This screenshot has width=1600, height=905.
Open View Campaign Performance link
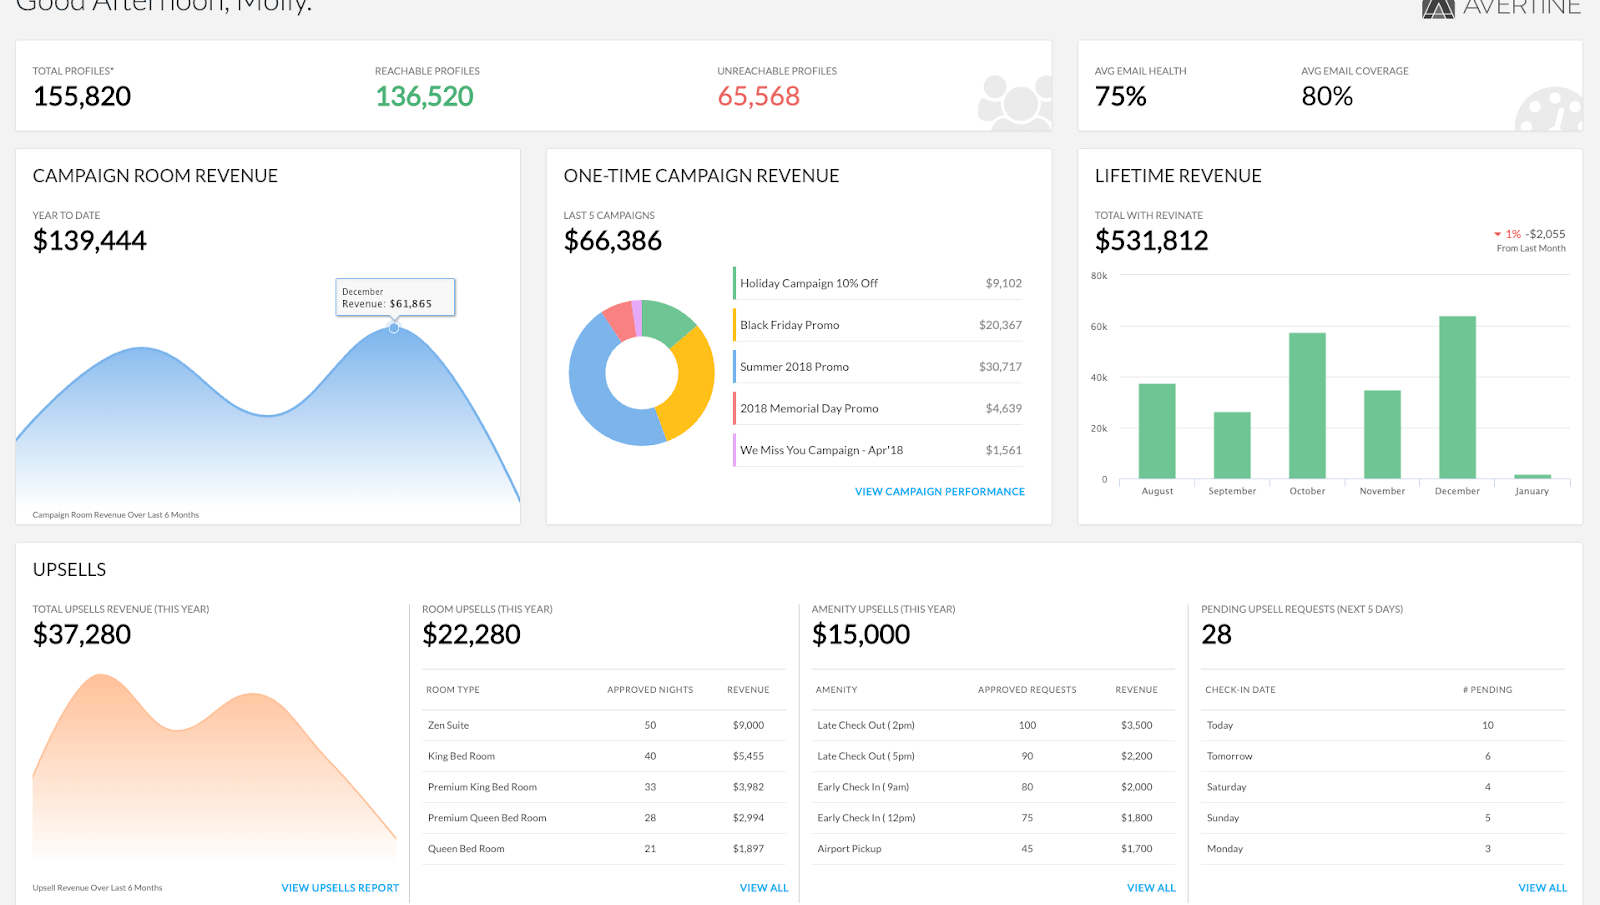click(x=939, y=492)
